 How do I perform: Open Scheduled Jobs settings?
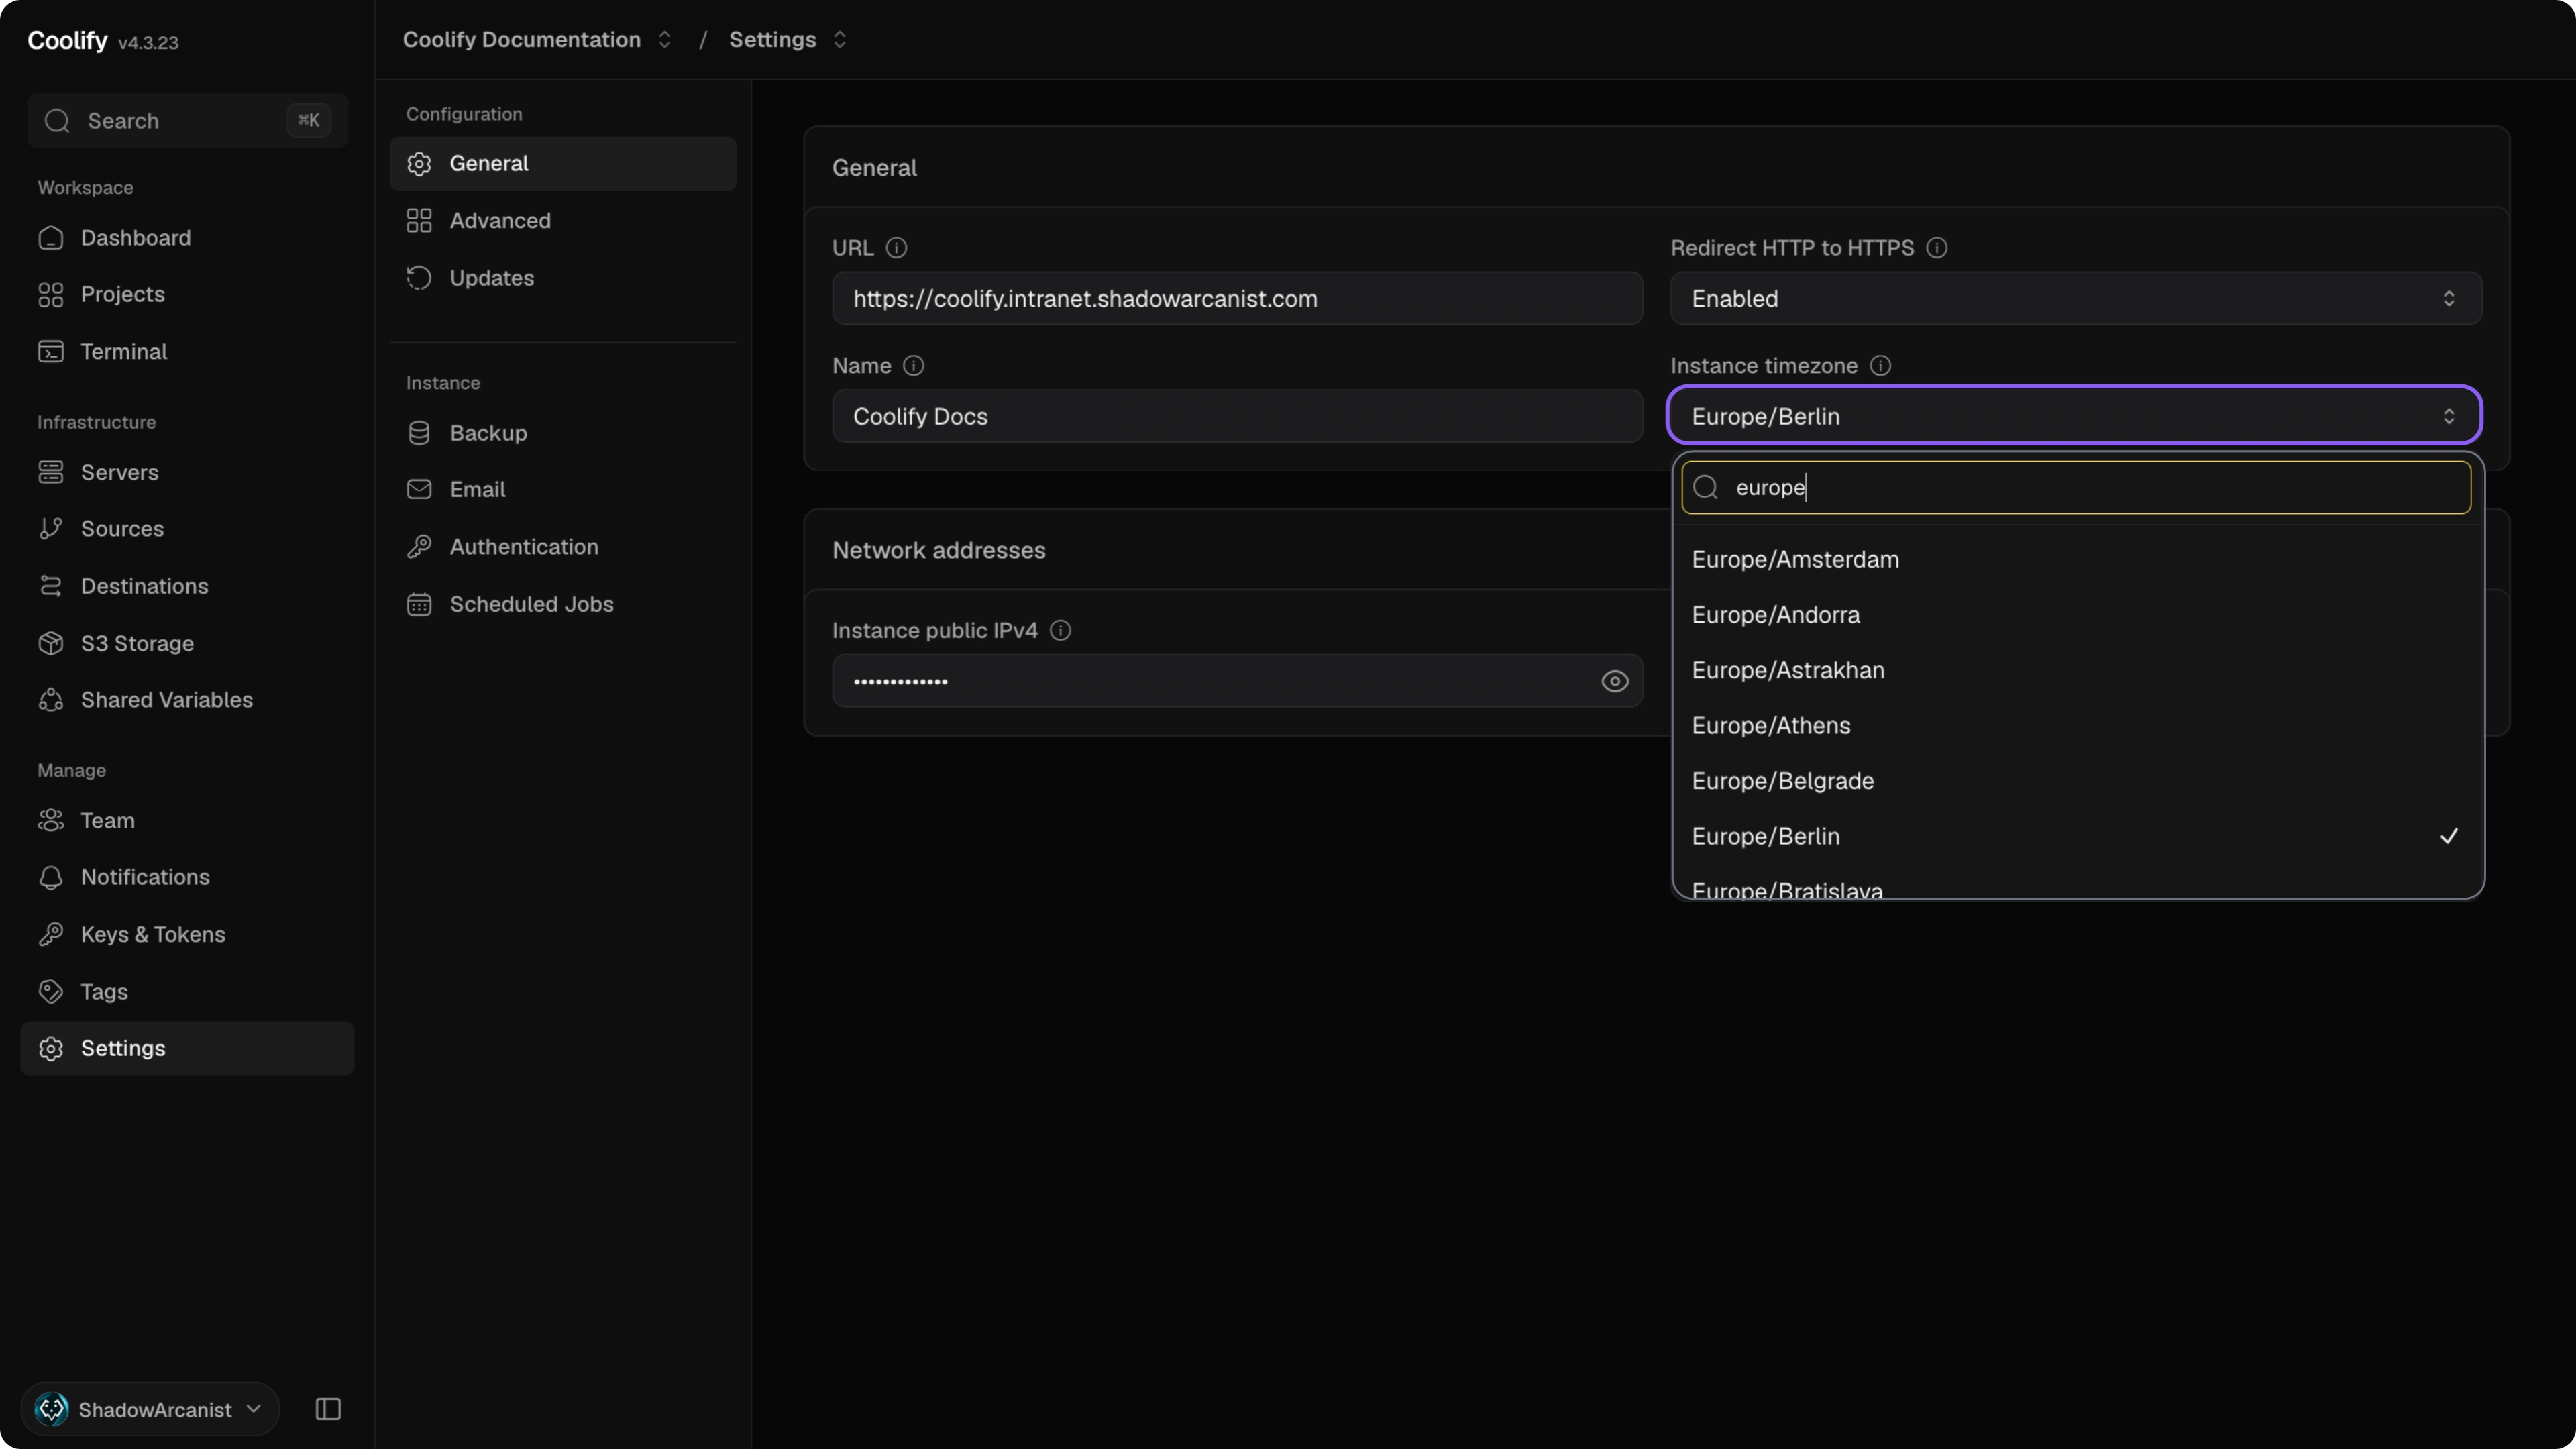[563, 604]
